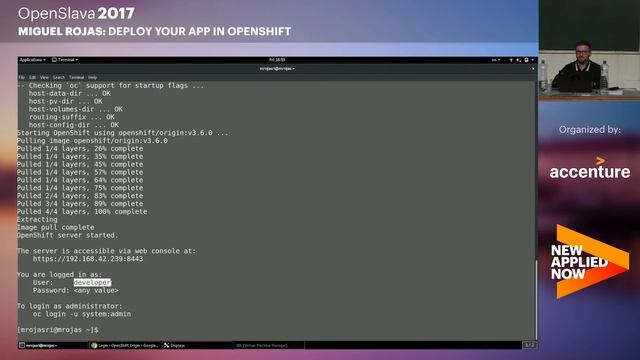Click the Displays settings icon in the taskbar
This screenshot has width=640, height=360.
click(x=167, y=345)
